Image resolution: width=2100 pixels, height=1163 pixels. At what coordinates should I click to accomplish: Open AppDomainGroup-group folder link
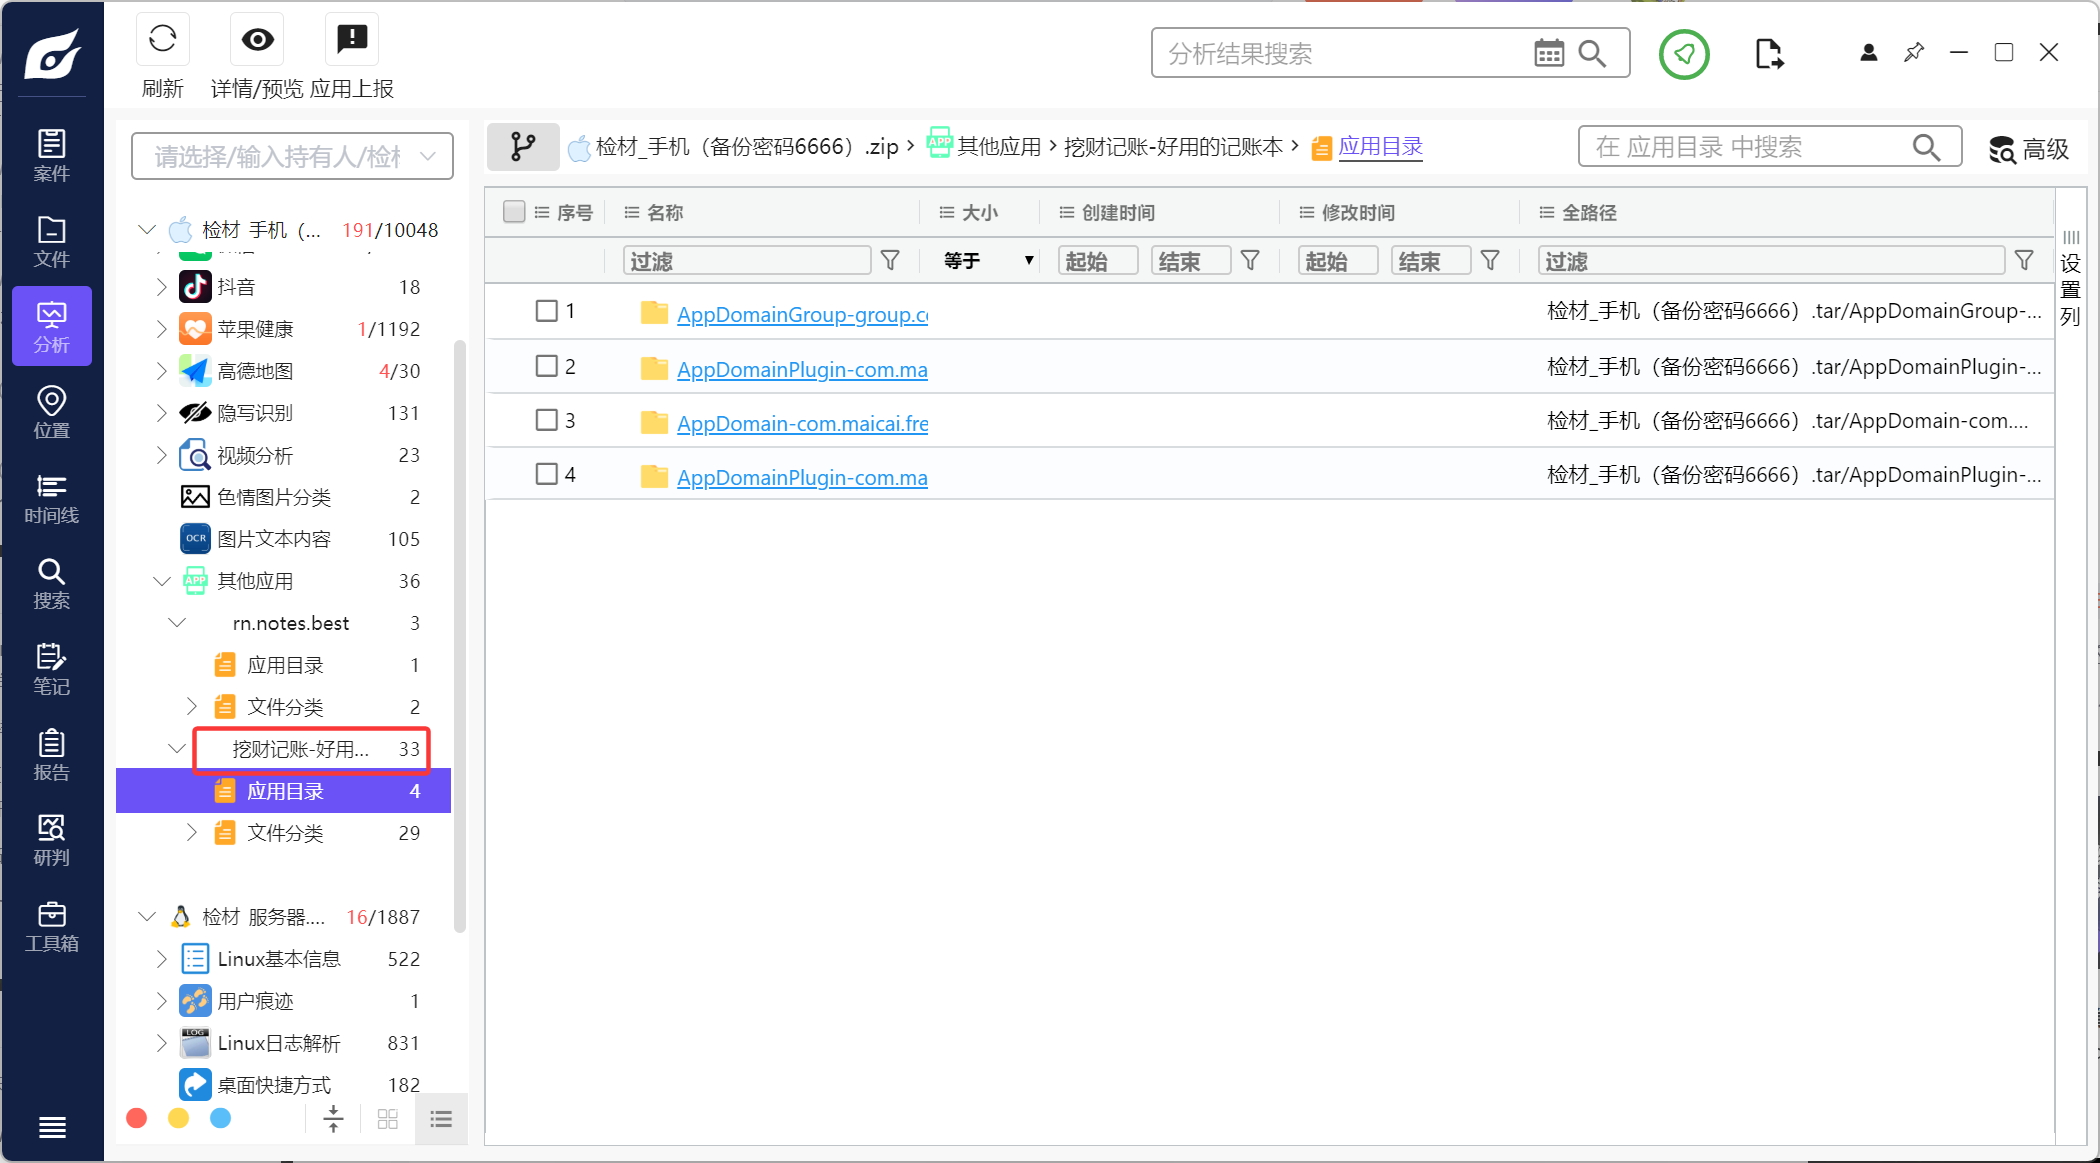(802, 315)
